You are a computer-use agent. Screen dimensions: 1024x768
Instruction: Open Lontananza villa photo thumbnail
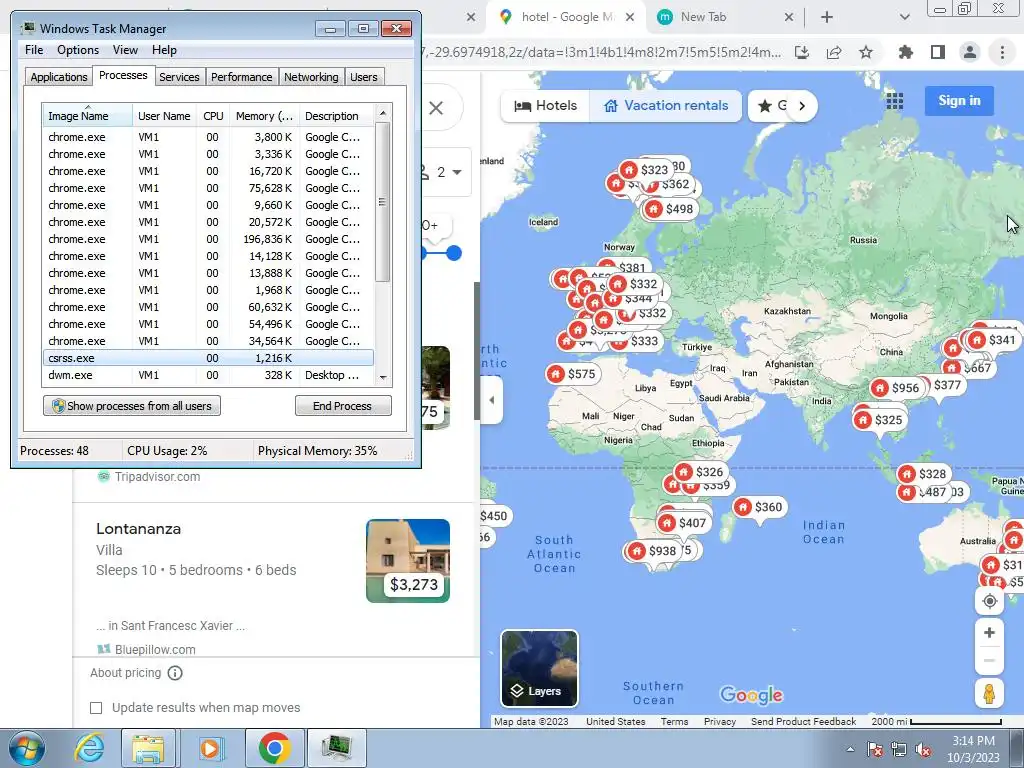pyautogui.click(x=408, y=560)
